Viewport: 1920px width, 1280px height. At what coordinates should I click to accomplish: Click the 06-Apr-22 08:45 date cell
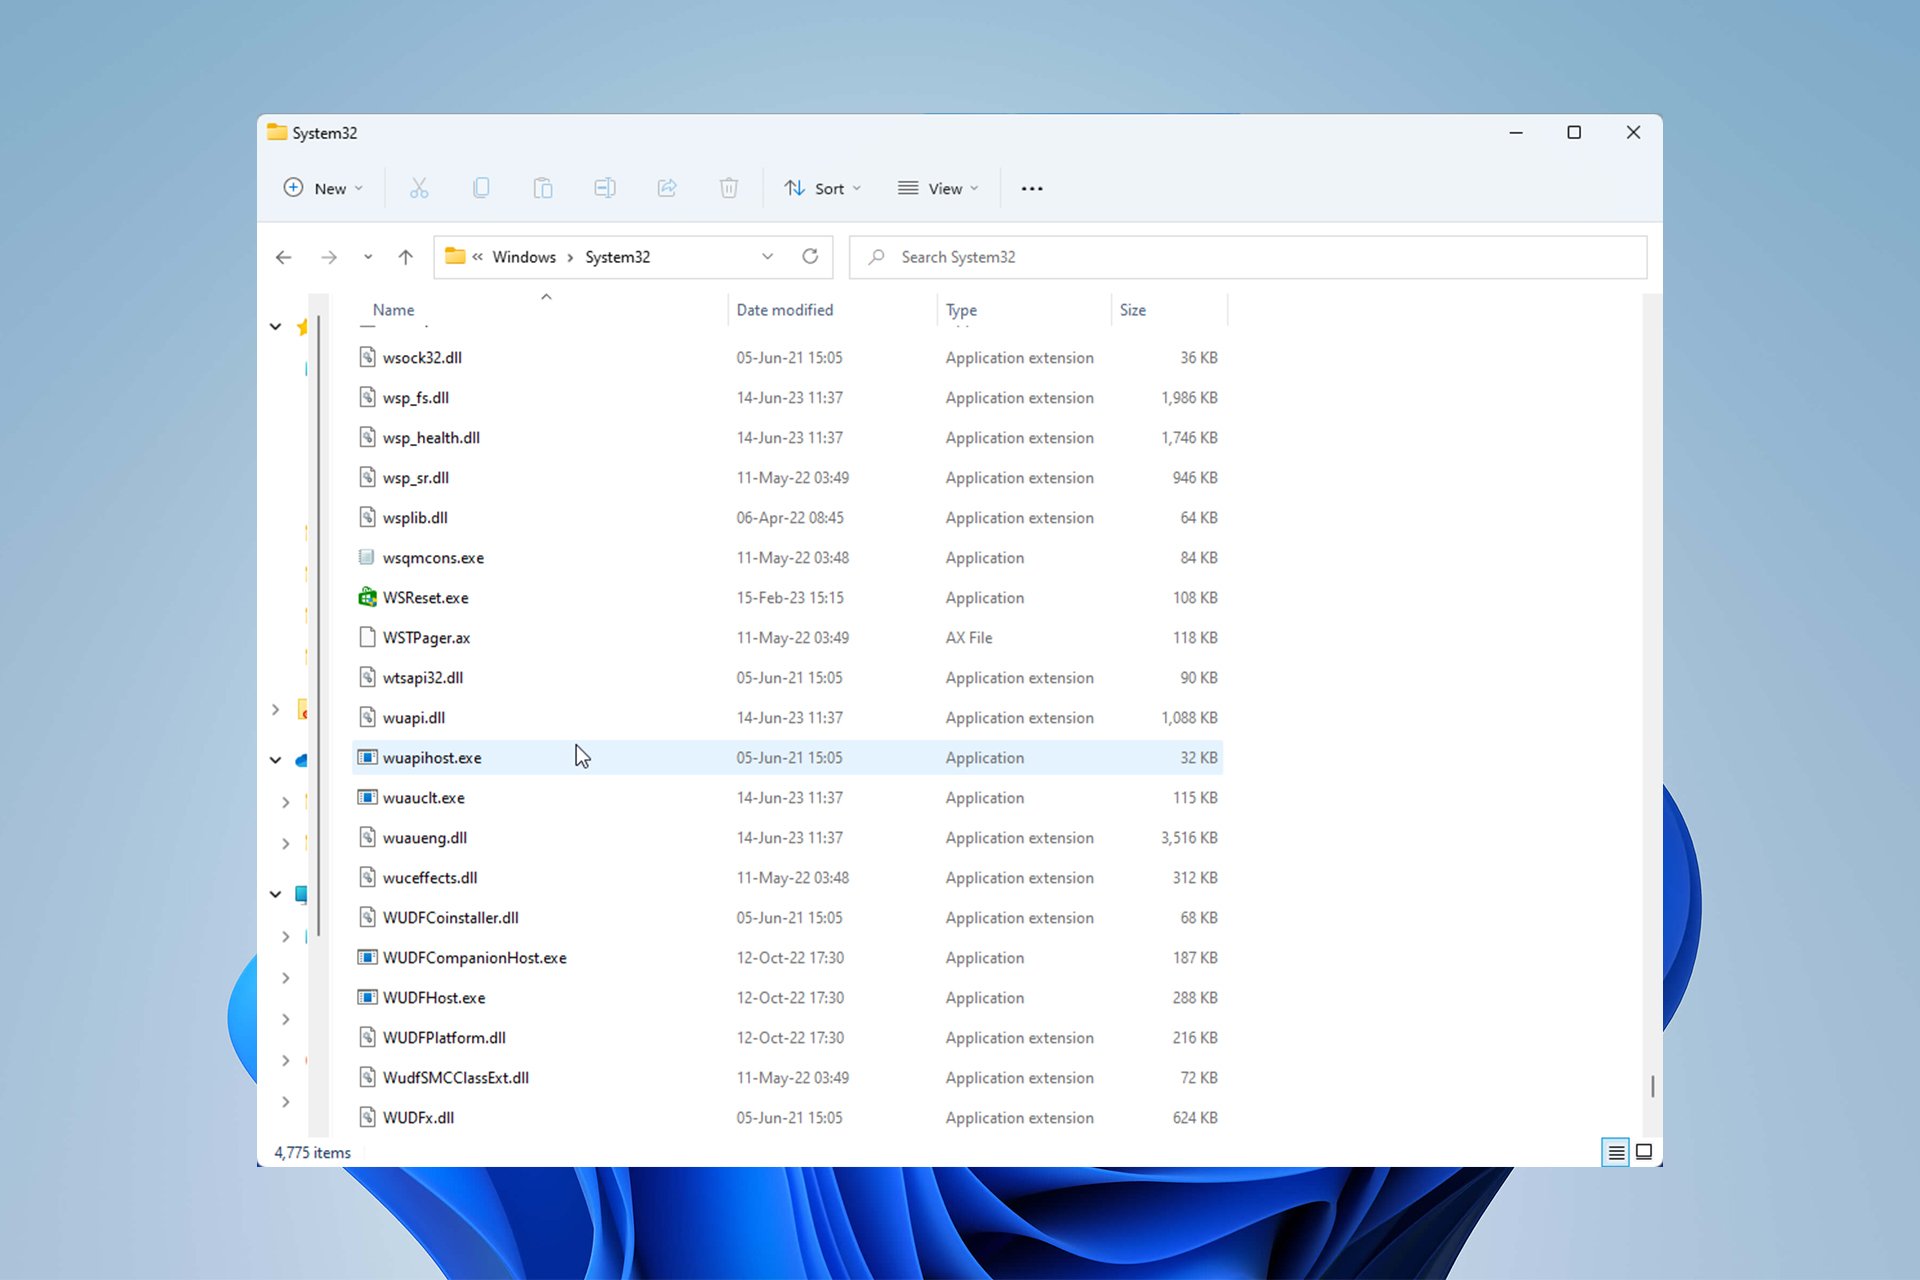point(790,517)
